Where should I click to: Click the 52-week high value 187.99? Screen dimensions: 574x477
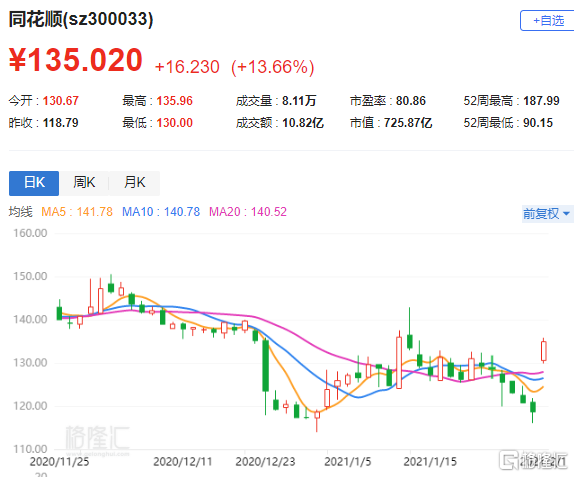click(541, 101)
